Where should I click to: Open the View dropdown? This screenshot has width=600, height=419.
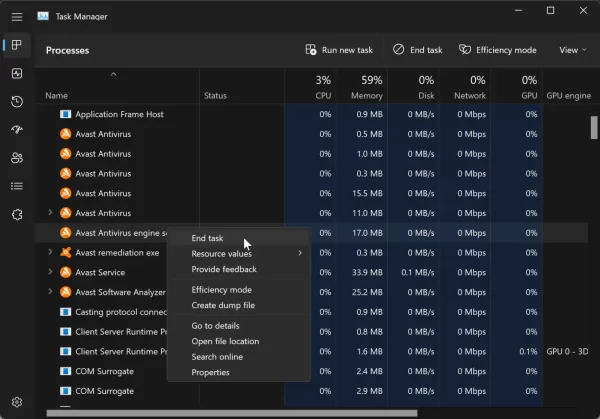[573, 50]
